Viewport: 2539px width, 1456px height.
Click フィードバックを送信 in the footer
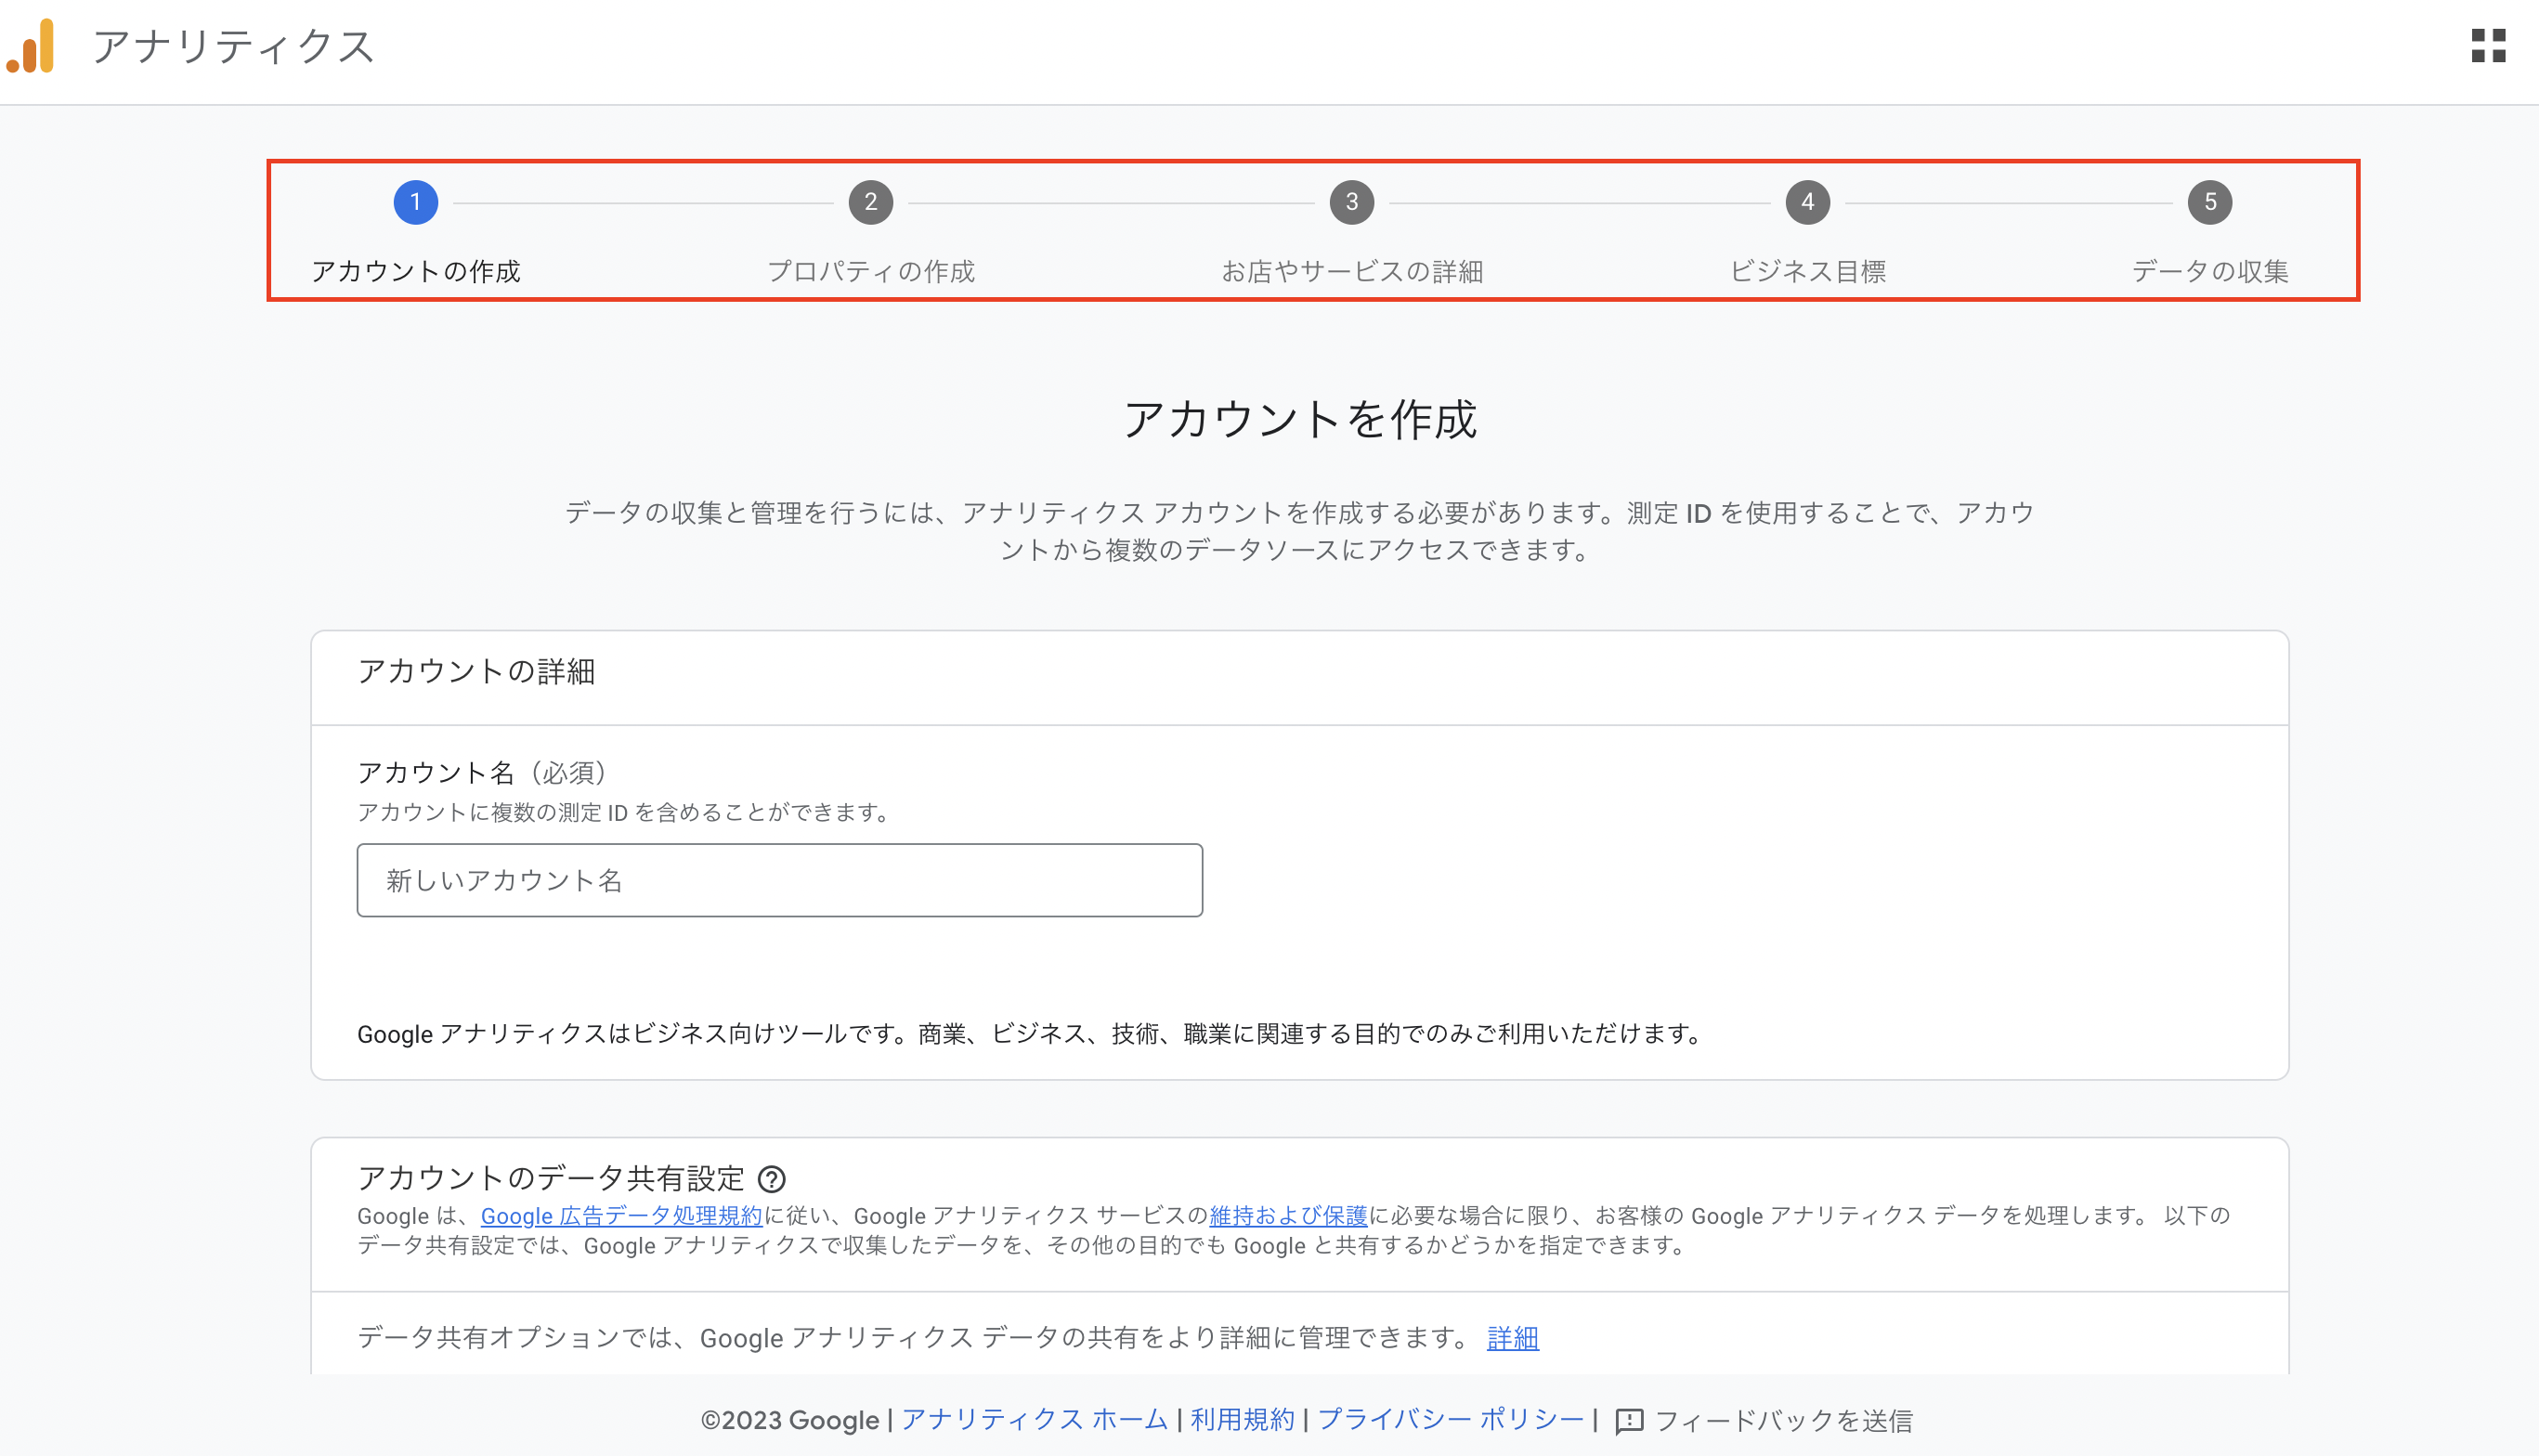(x=1783, y=1420)
